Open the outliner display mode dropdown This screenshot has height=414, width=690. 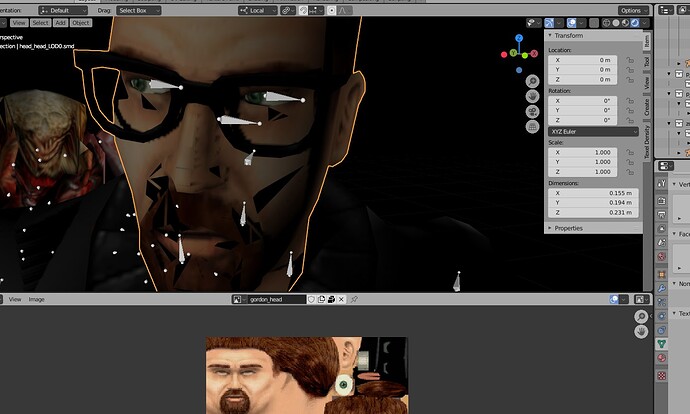pyautogui.click(x=665, y=10)
